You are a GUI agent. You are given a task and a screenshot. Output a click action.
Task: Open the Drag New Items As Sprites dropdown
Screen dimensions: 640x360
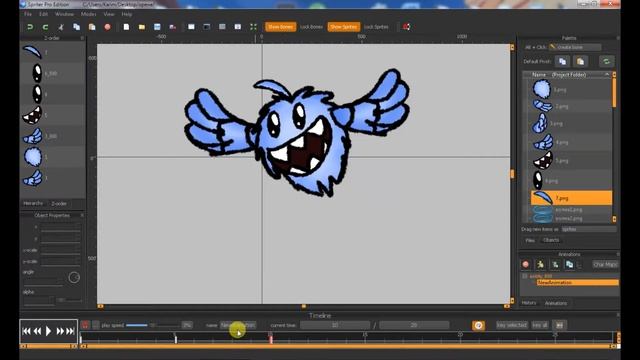point(589,229)
